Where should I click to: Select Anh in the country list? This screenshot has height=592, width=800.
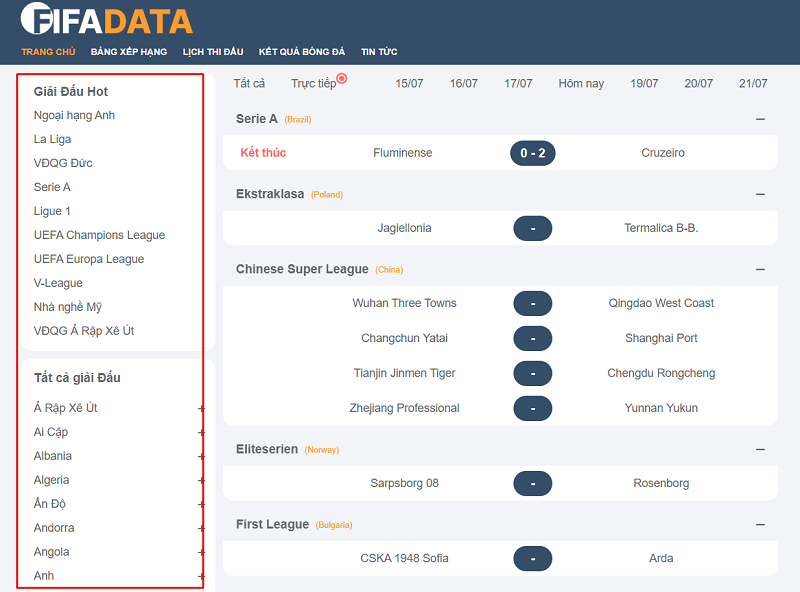(44, 576)
